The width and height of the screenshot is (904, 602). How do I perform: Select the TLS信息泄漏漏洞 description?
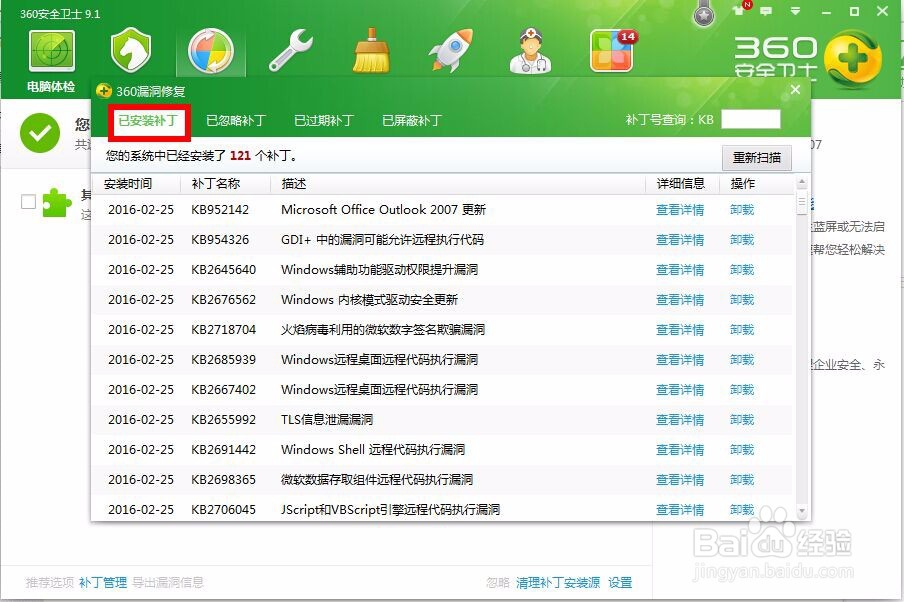tap(327, 420)
